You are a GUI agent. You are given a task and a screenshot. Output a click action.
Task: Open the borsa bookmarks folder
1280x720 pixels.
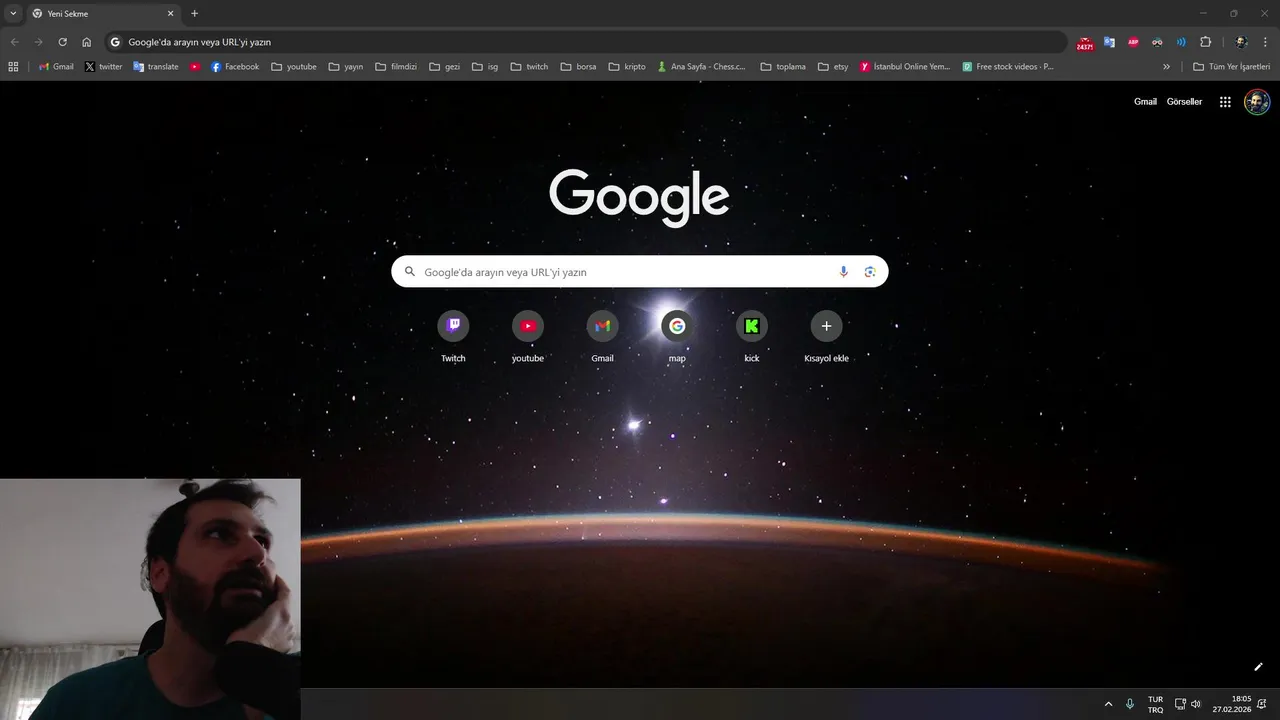(x=579, y=67)
